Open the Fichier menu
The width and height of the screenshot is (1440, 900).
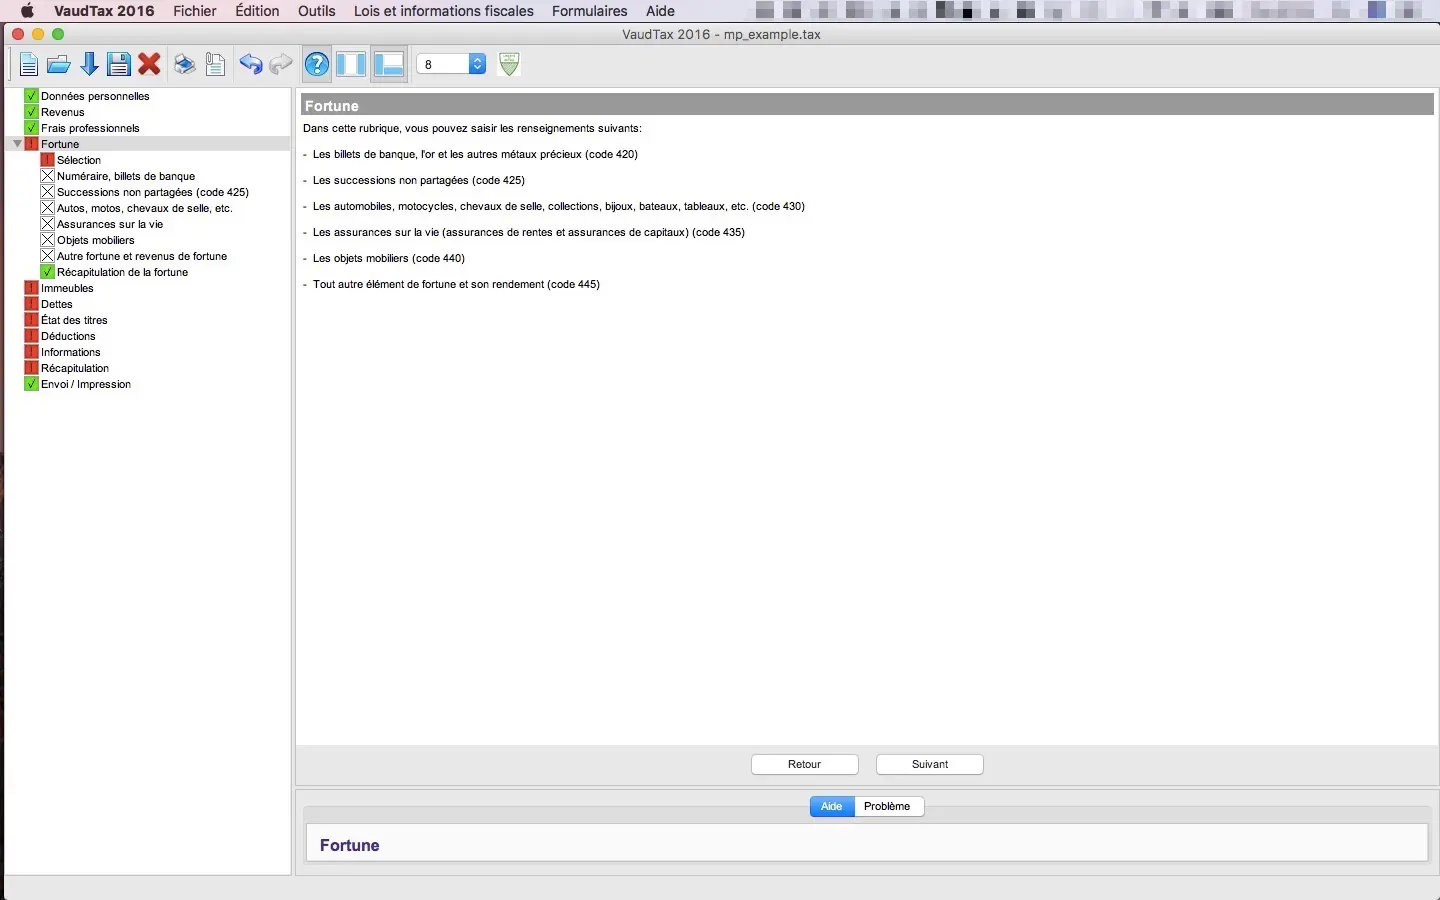click(x=195, y=11)
